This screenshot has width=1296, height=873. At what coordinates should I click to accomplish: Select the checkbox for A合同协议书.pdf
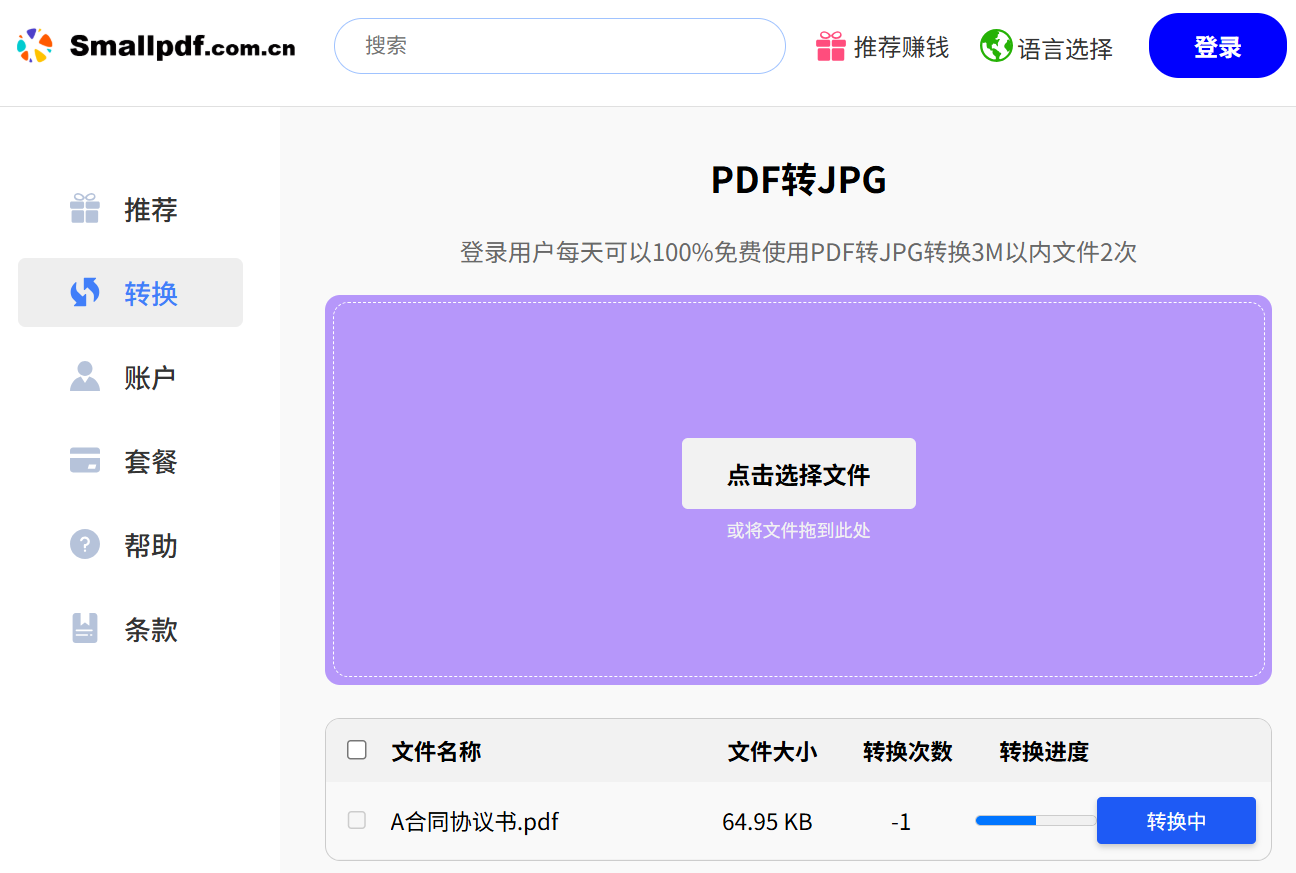(356, 820)
